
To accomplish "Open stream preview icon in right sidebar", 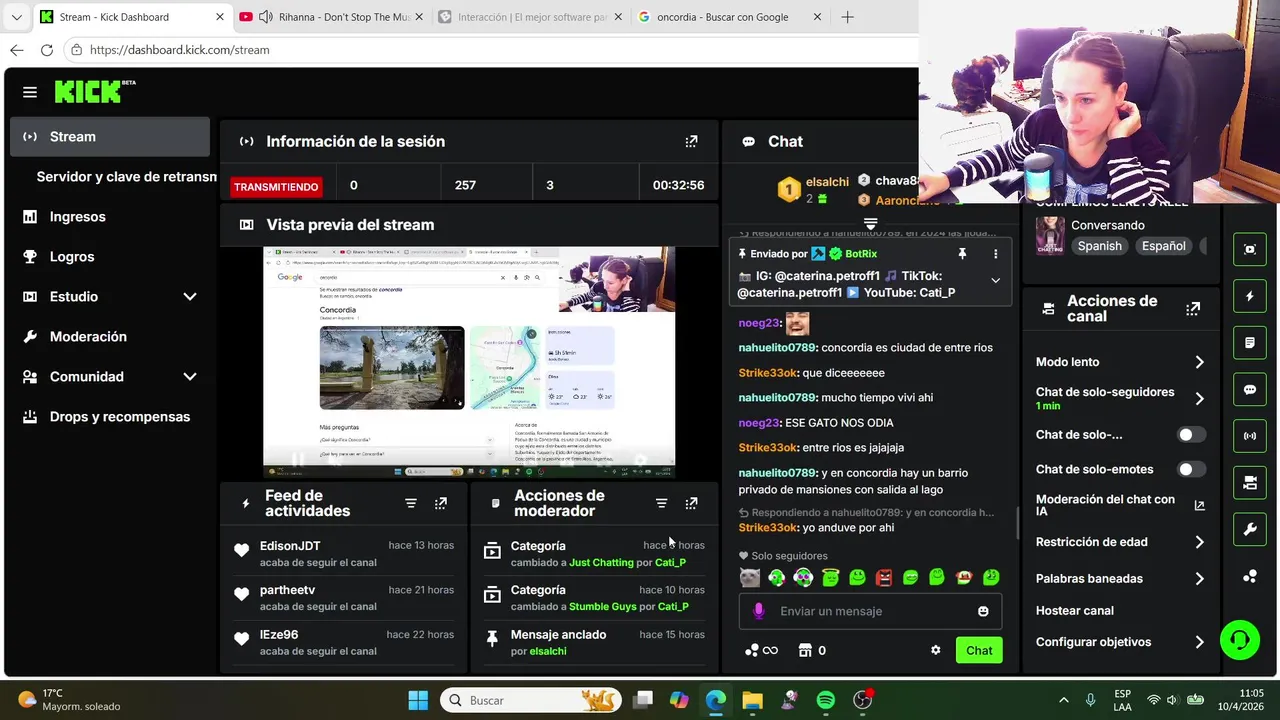I will (1250, 250).
